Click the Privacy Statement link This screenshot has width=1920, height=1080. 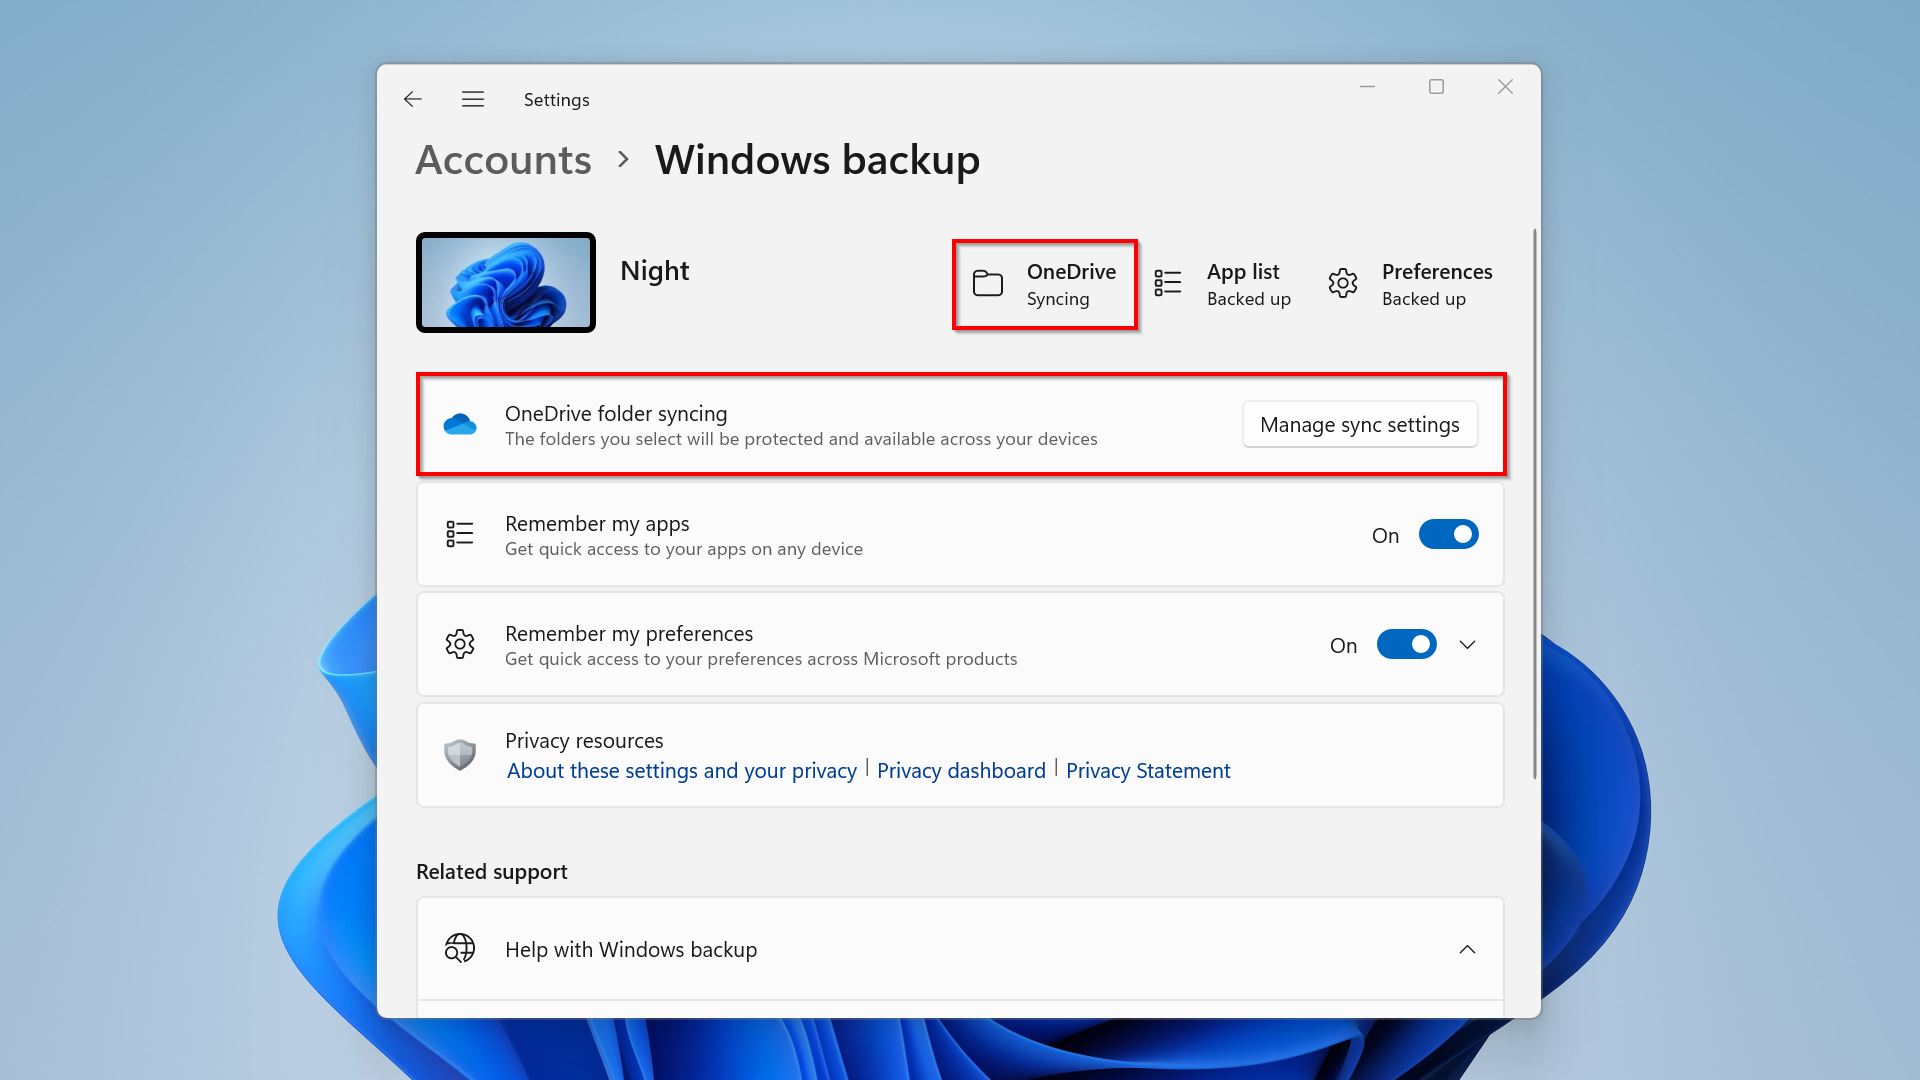1147,770
